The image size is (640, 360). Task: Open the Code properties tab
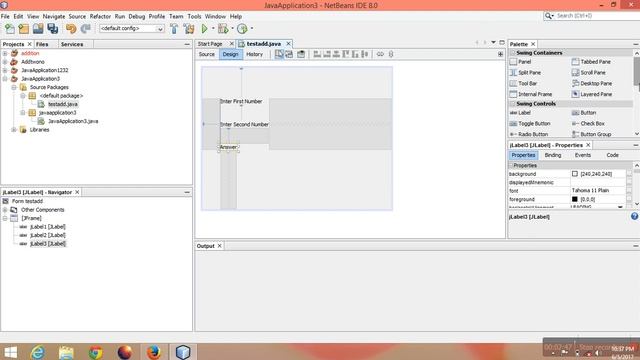coord(612,156)
